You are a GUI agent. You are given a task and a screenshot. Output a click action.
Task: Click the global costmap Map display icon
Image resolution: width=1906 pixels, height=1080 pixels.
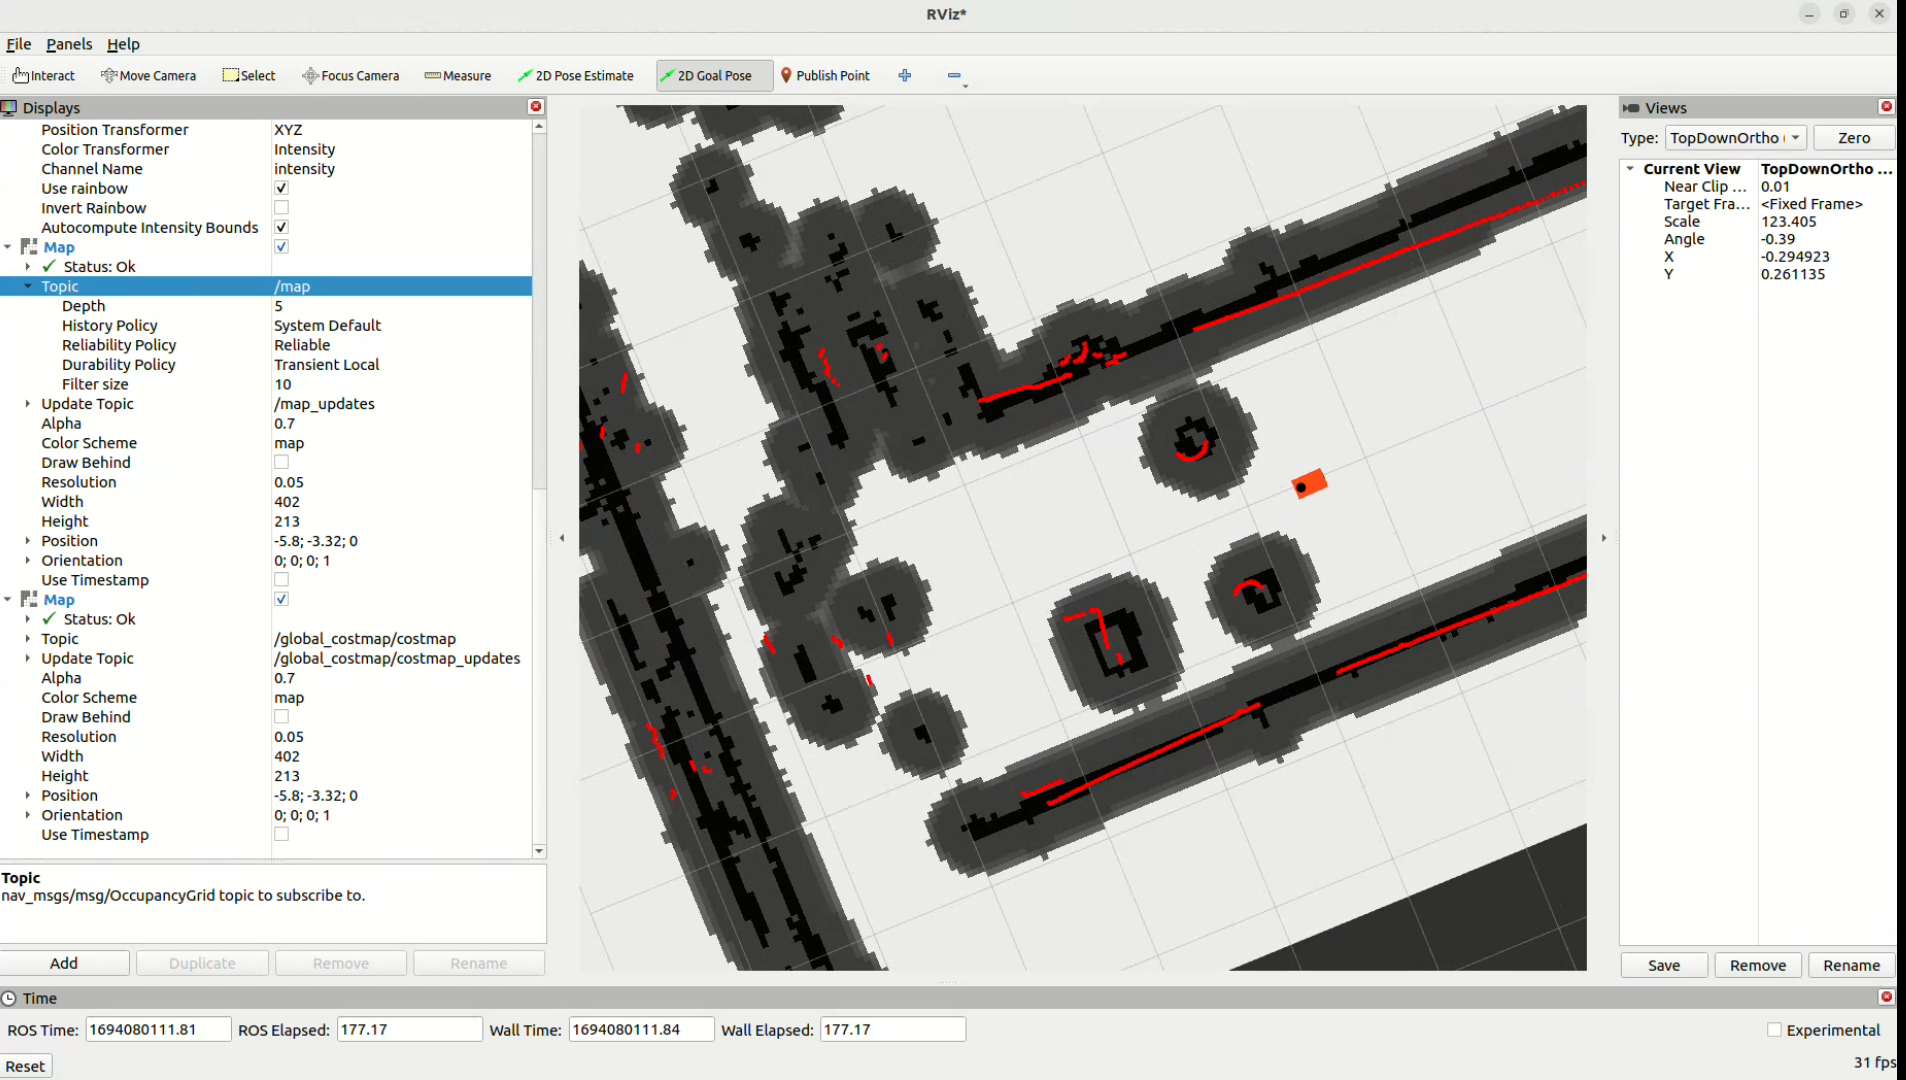pyautogui.click(x=29, y=599)
